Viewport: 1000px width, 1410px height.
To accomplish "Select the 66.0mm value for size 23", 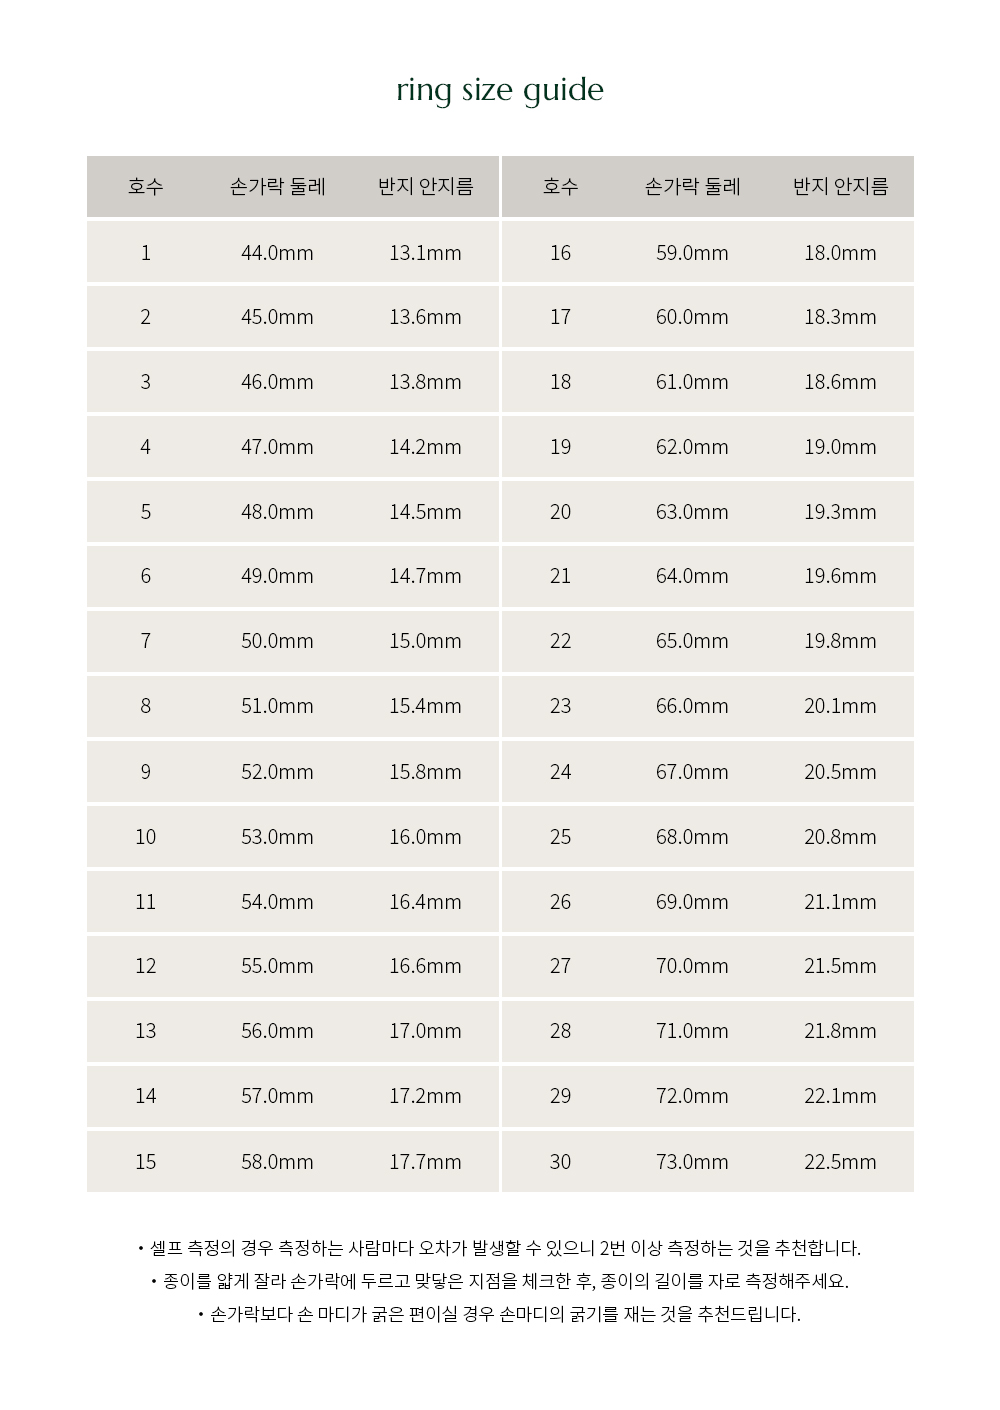I will (x=692, y=706).
